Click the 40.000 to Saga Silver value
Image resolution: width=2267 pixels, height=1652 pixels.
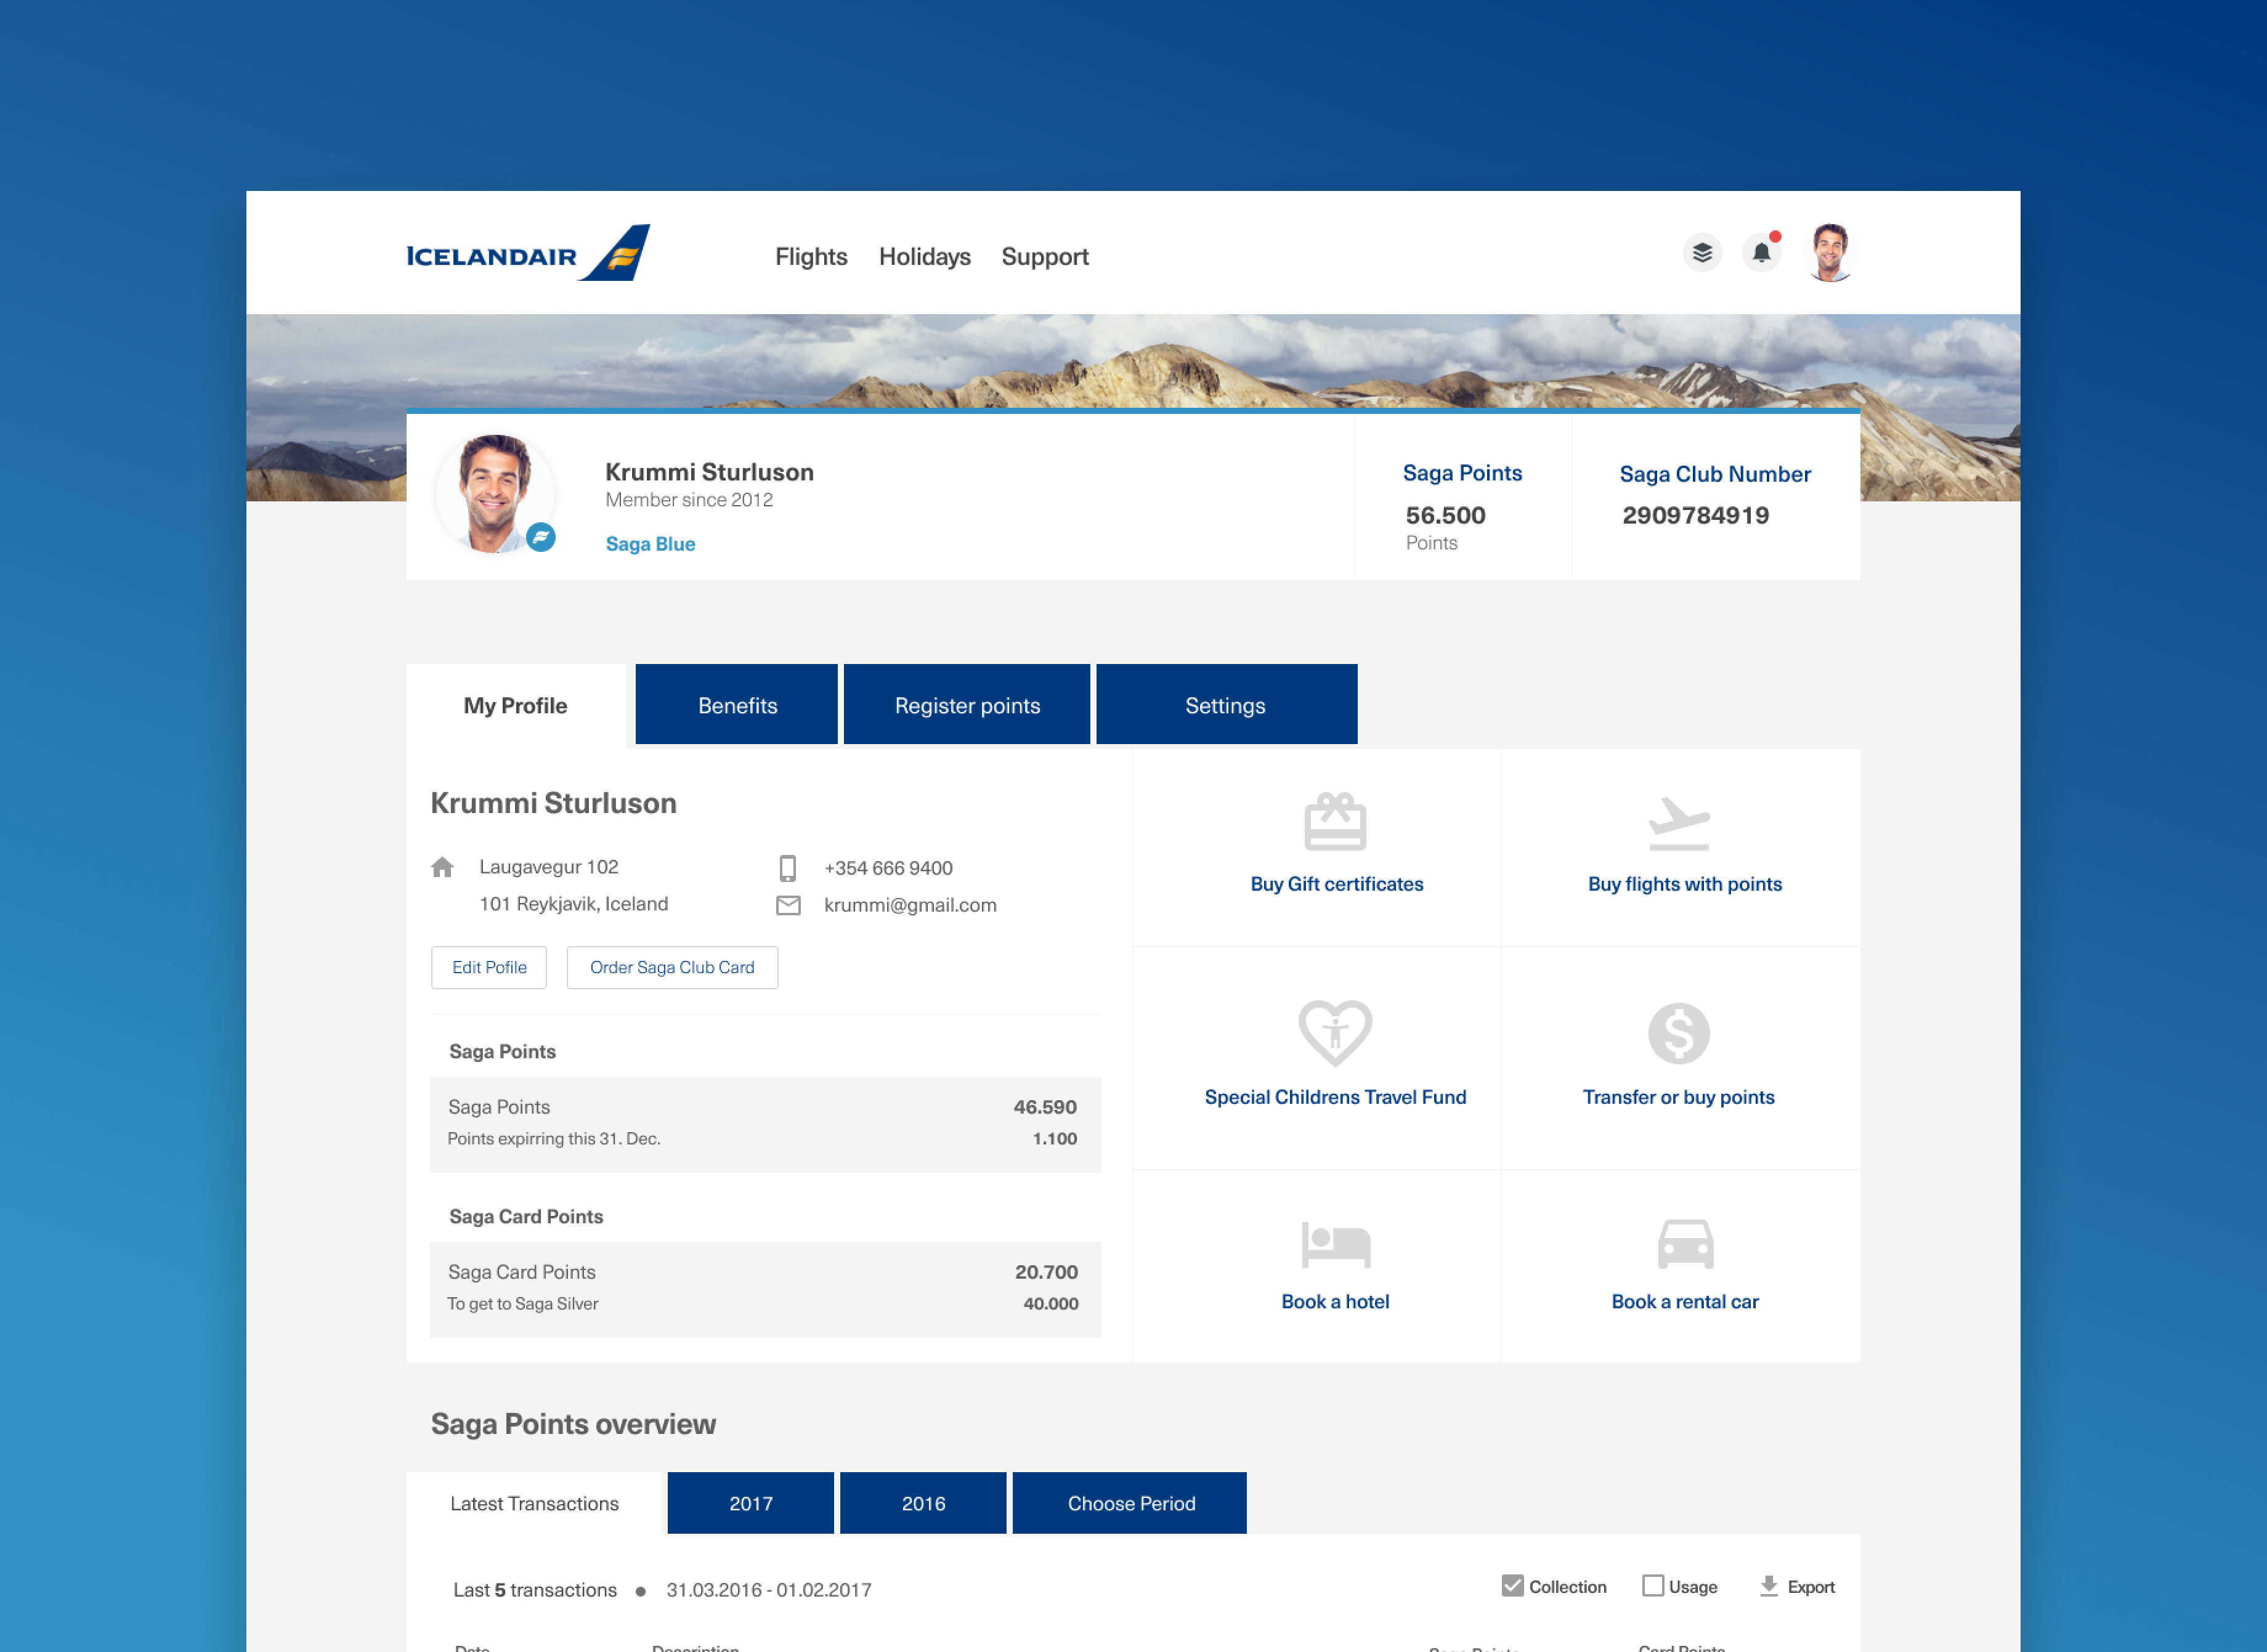click(1051, 1304)
